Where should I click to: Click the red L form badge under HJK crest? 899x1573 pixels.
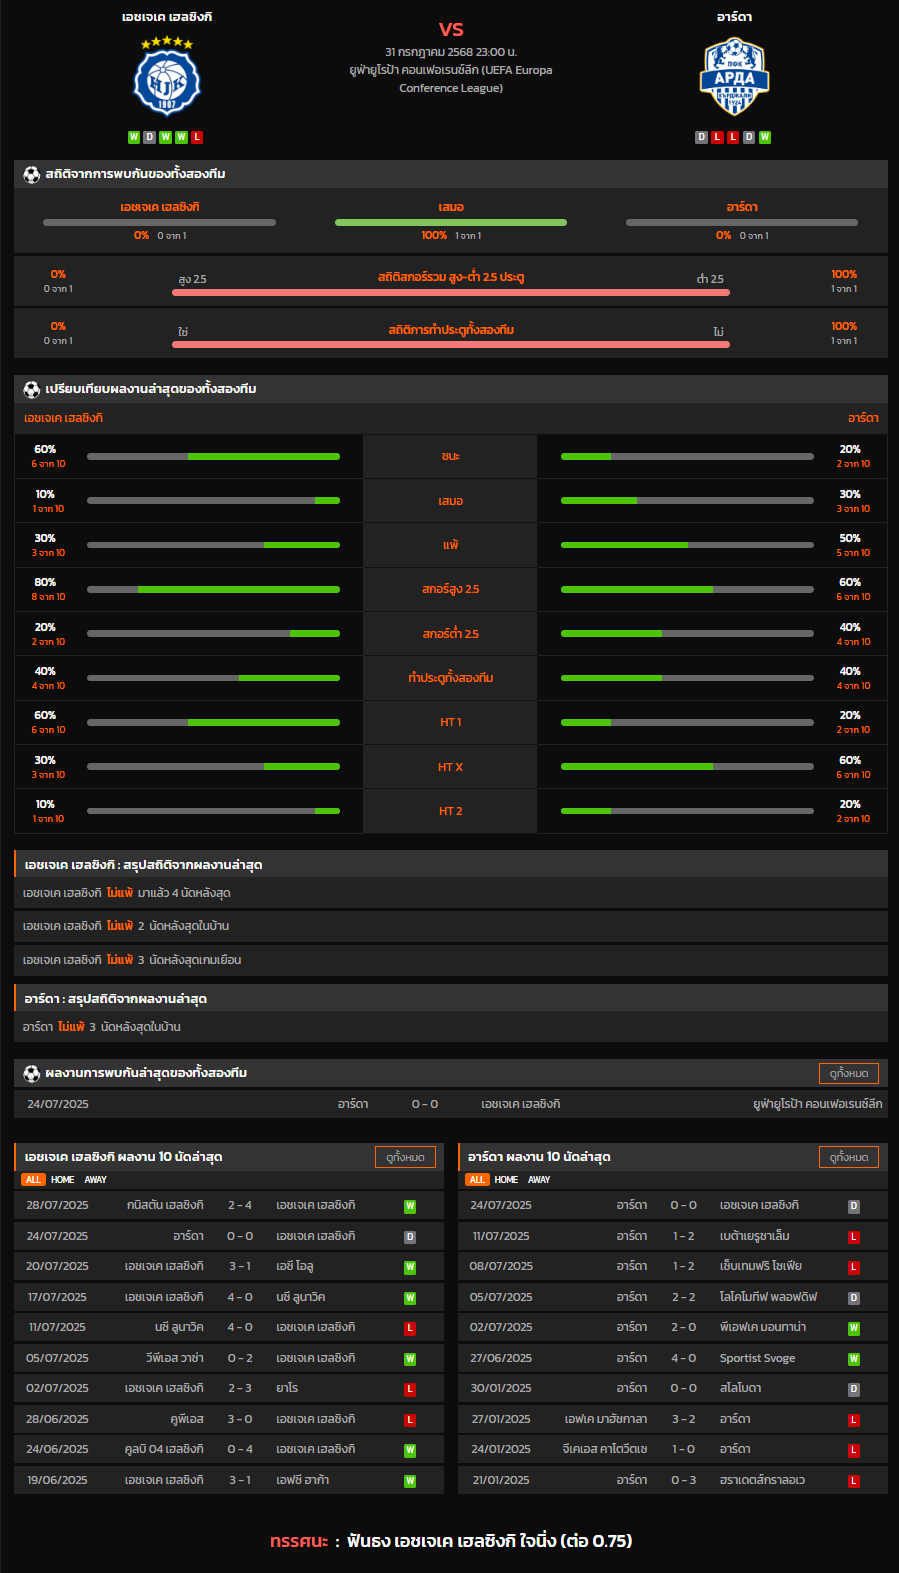pyautogui.click(x=197, y=137)
